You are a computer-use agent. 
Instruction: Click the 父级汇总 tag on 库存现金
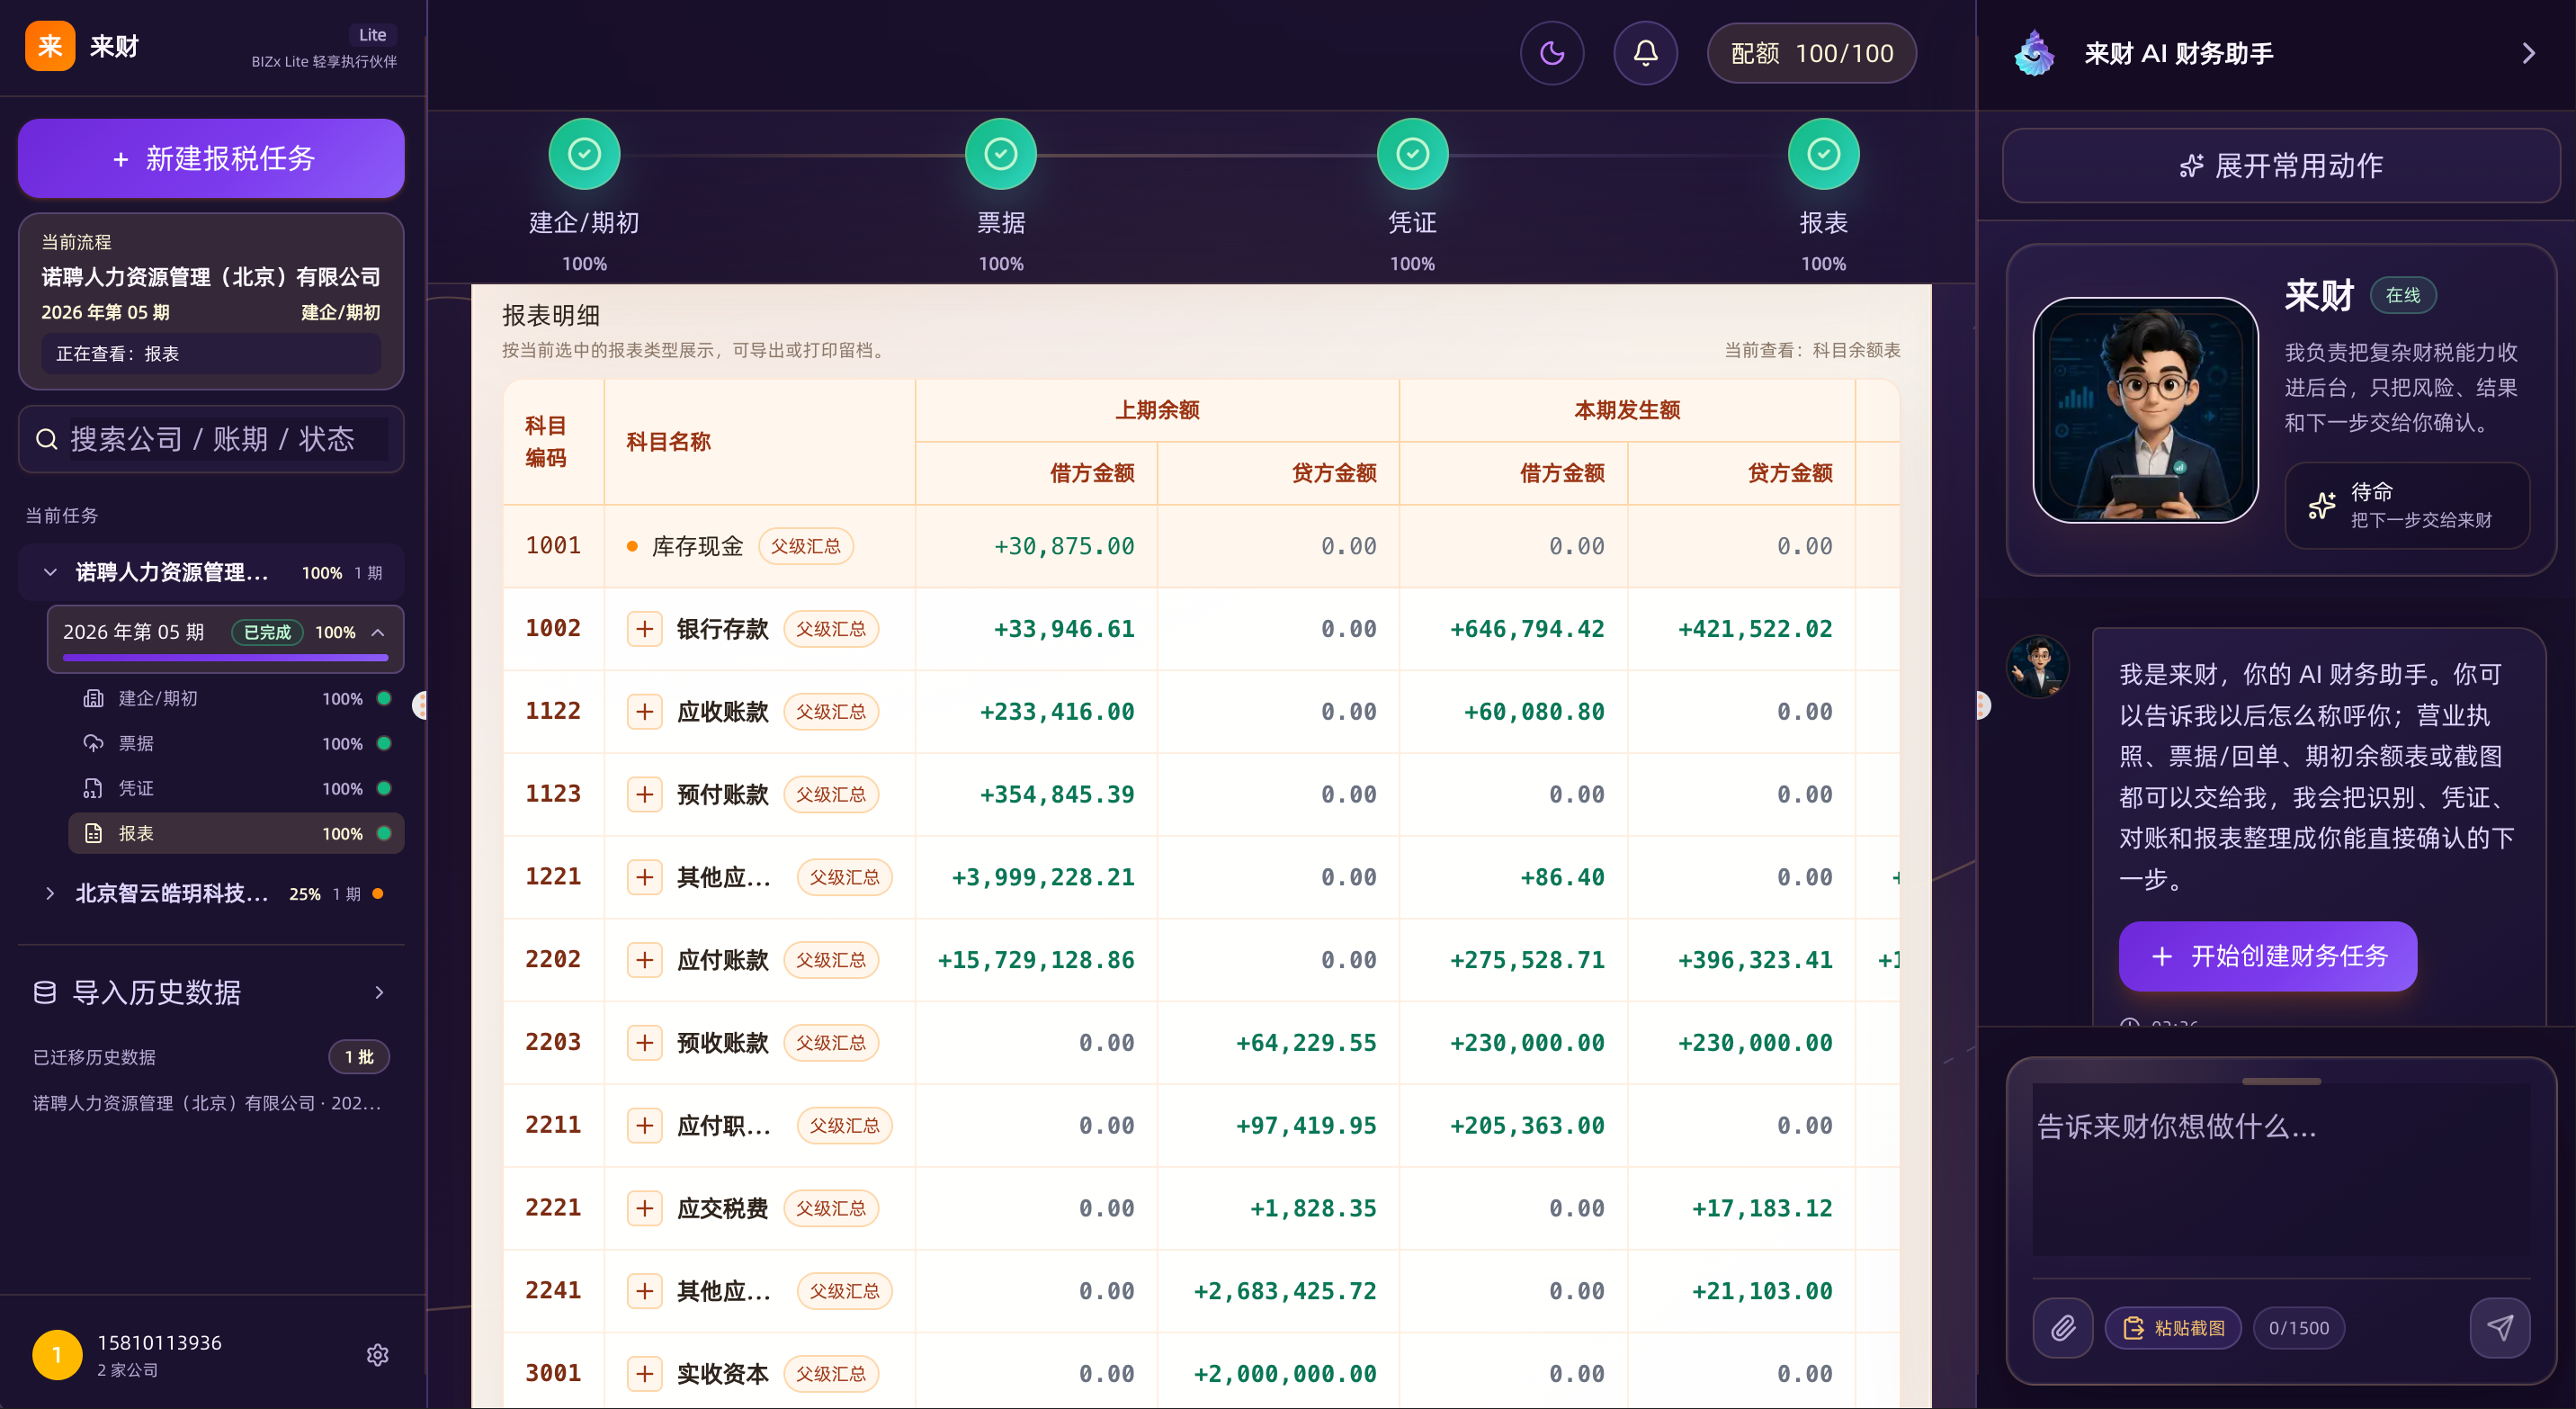(x=805, y=546)
